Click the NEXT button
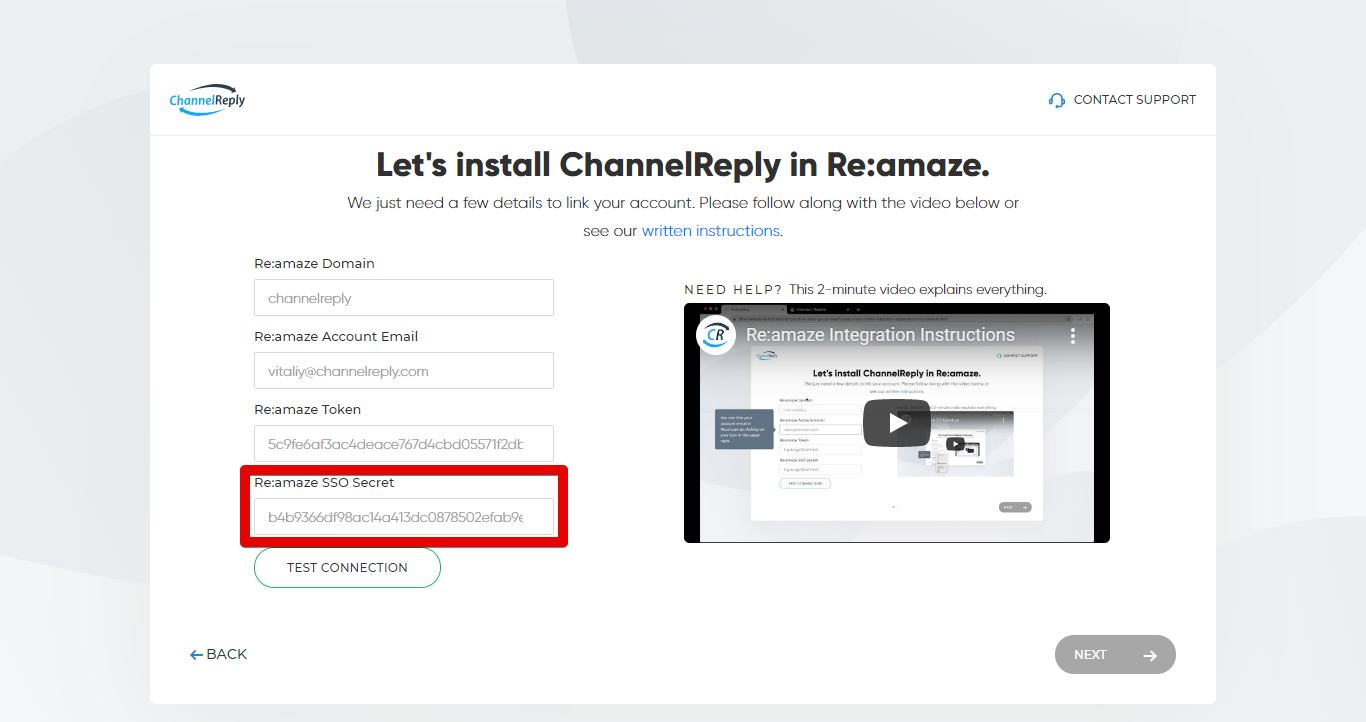Viewport: 1366px width, 722px height. [1115, 655]
